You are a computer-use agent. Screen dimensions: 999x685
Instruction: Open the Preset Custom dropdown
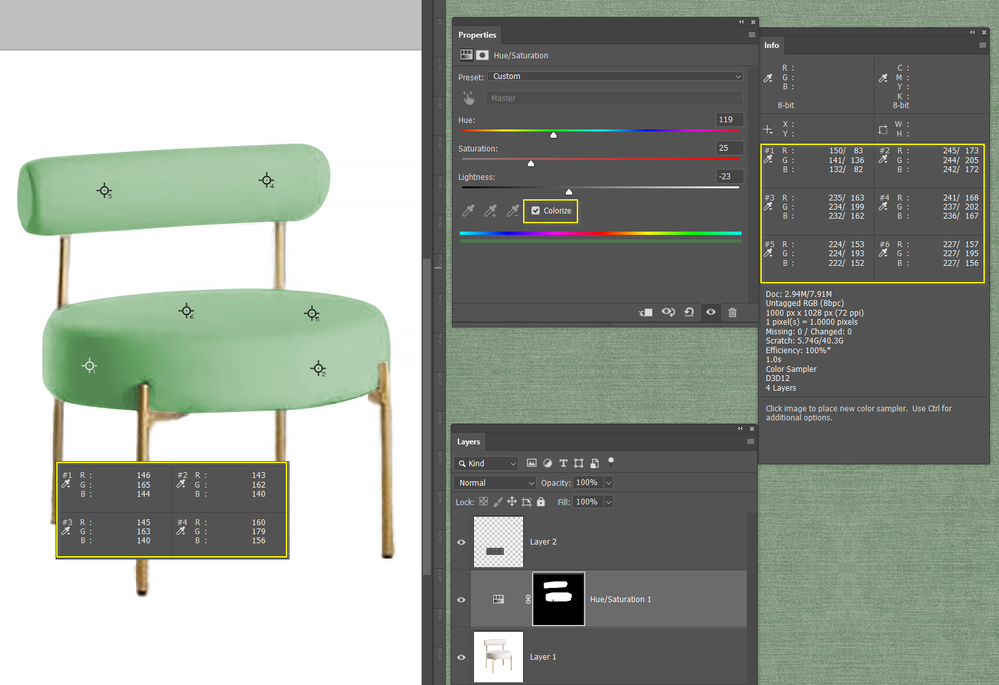[616, 76]
